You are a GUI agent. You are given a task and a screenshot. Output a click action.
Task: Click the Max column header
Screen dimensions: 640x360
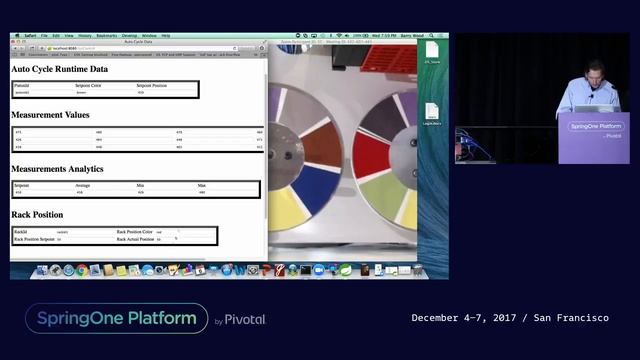coord(202,185)
